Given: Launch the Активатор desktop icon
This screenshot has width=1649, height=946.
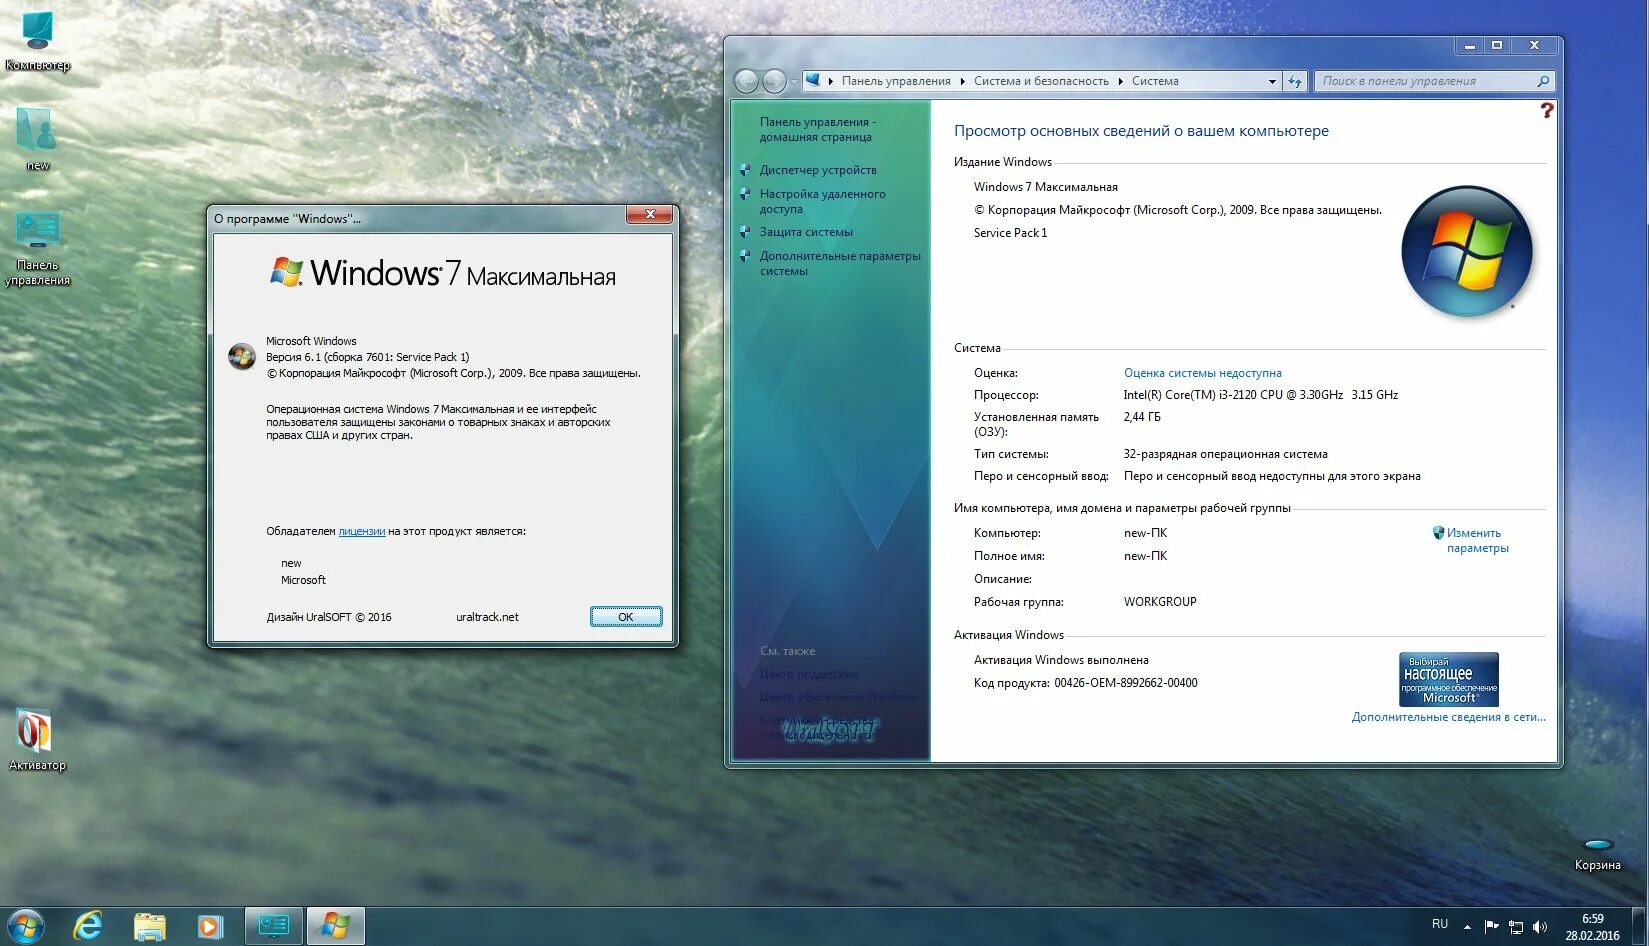Looking at the screenshot, I should tap(37, 740).
